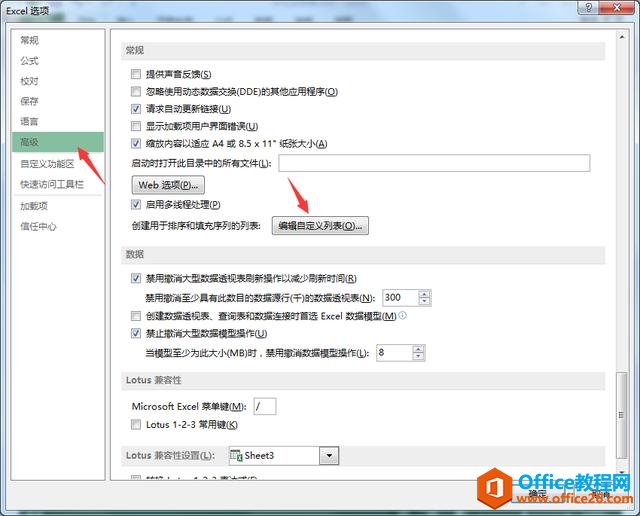Image resolution: width=640 pixels, height=516 pixels.
Task: Increase the pivot table rows spinner
Action: [424, 294]
